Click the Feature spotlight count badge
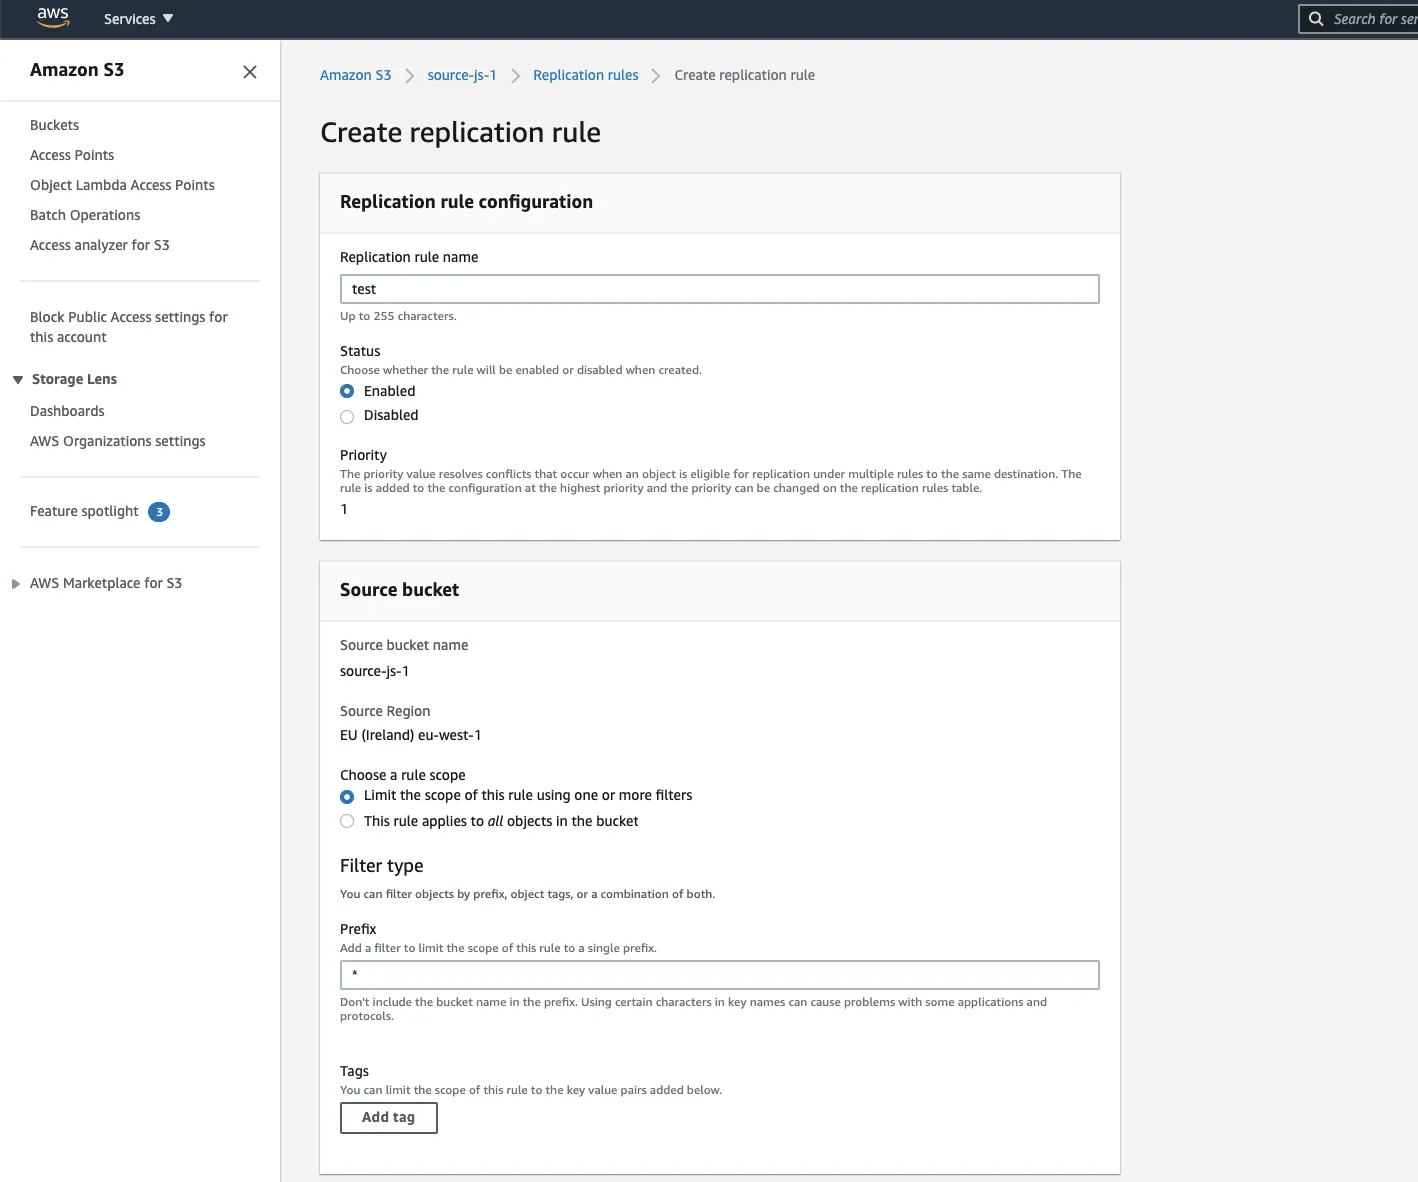This screenshot has height=1182, width=1418. point(159,512)
